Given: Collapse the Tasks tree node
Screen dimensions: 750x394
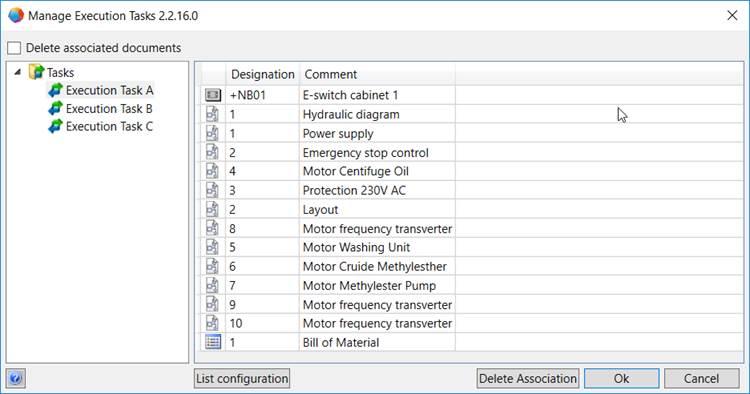Looking at the screenshot, I should [18, 72].
